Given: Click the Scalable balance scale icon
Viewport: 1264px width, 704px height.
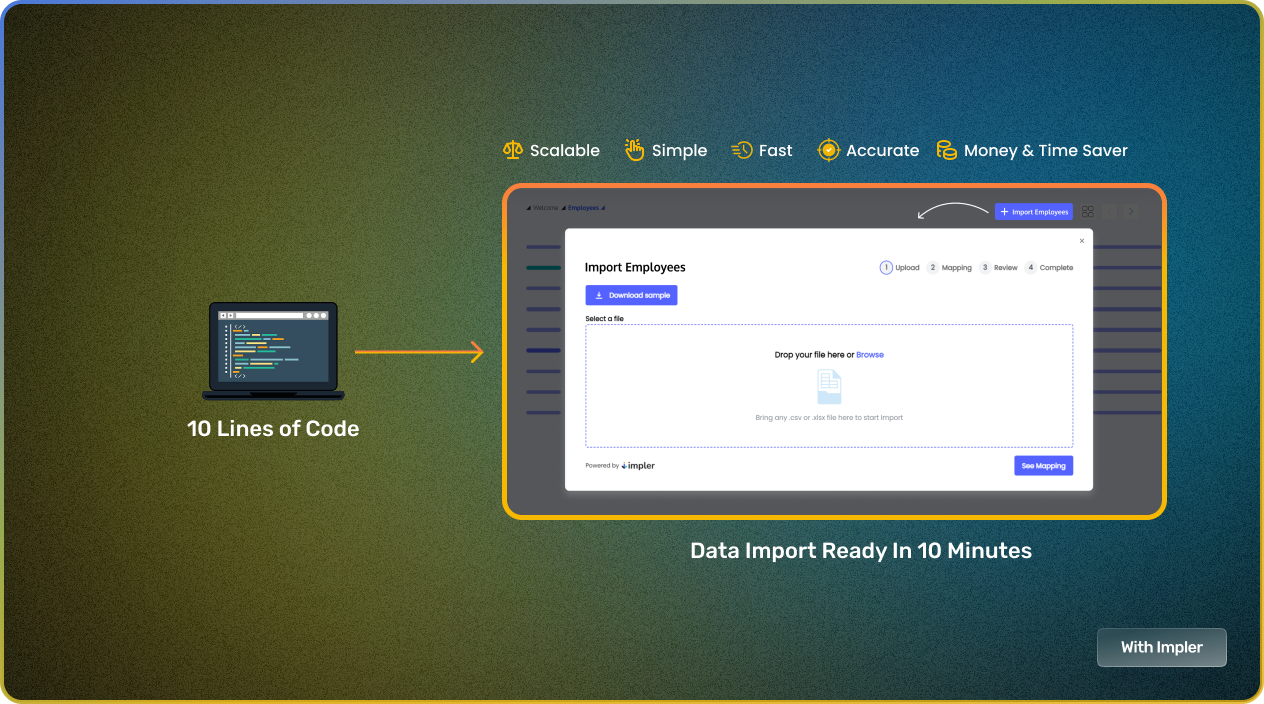Looking at the screenshot, I should (513, 150).
